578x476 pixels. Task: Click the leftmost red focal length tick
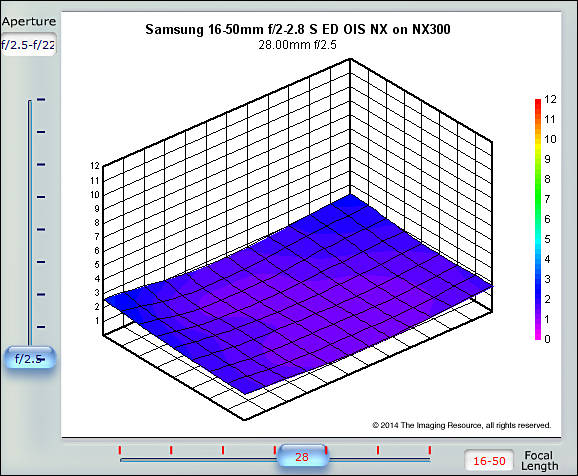(120, 450)
